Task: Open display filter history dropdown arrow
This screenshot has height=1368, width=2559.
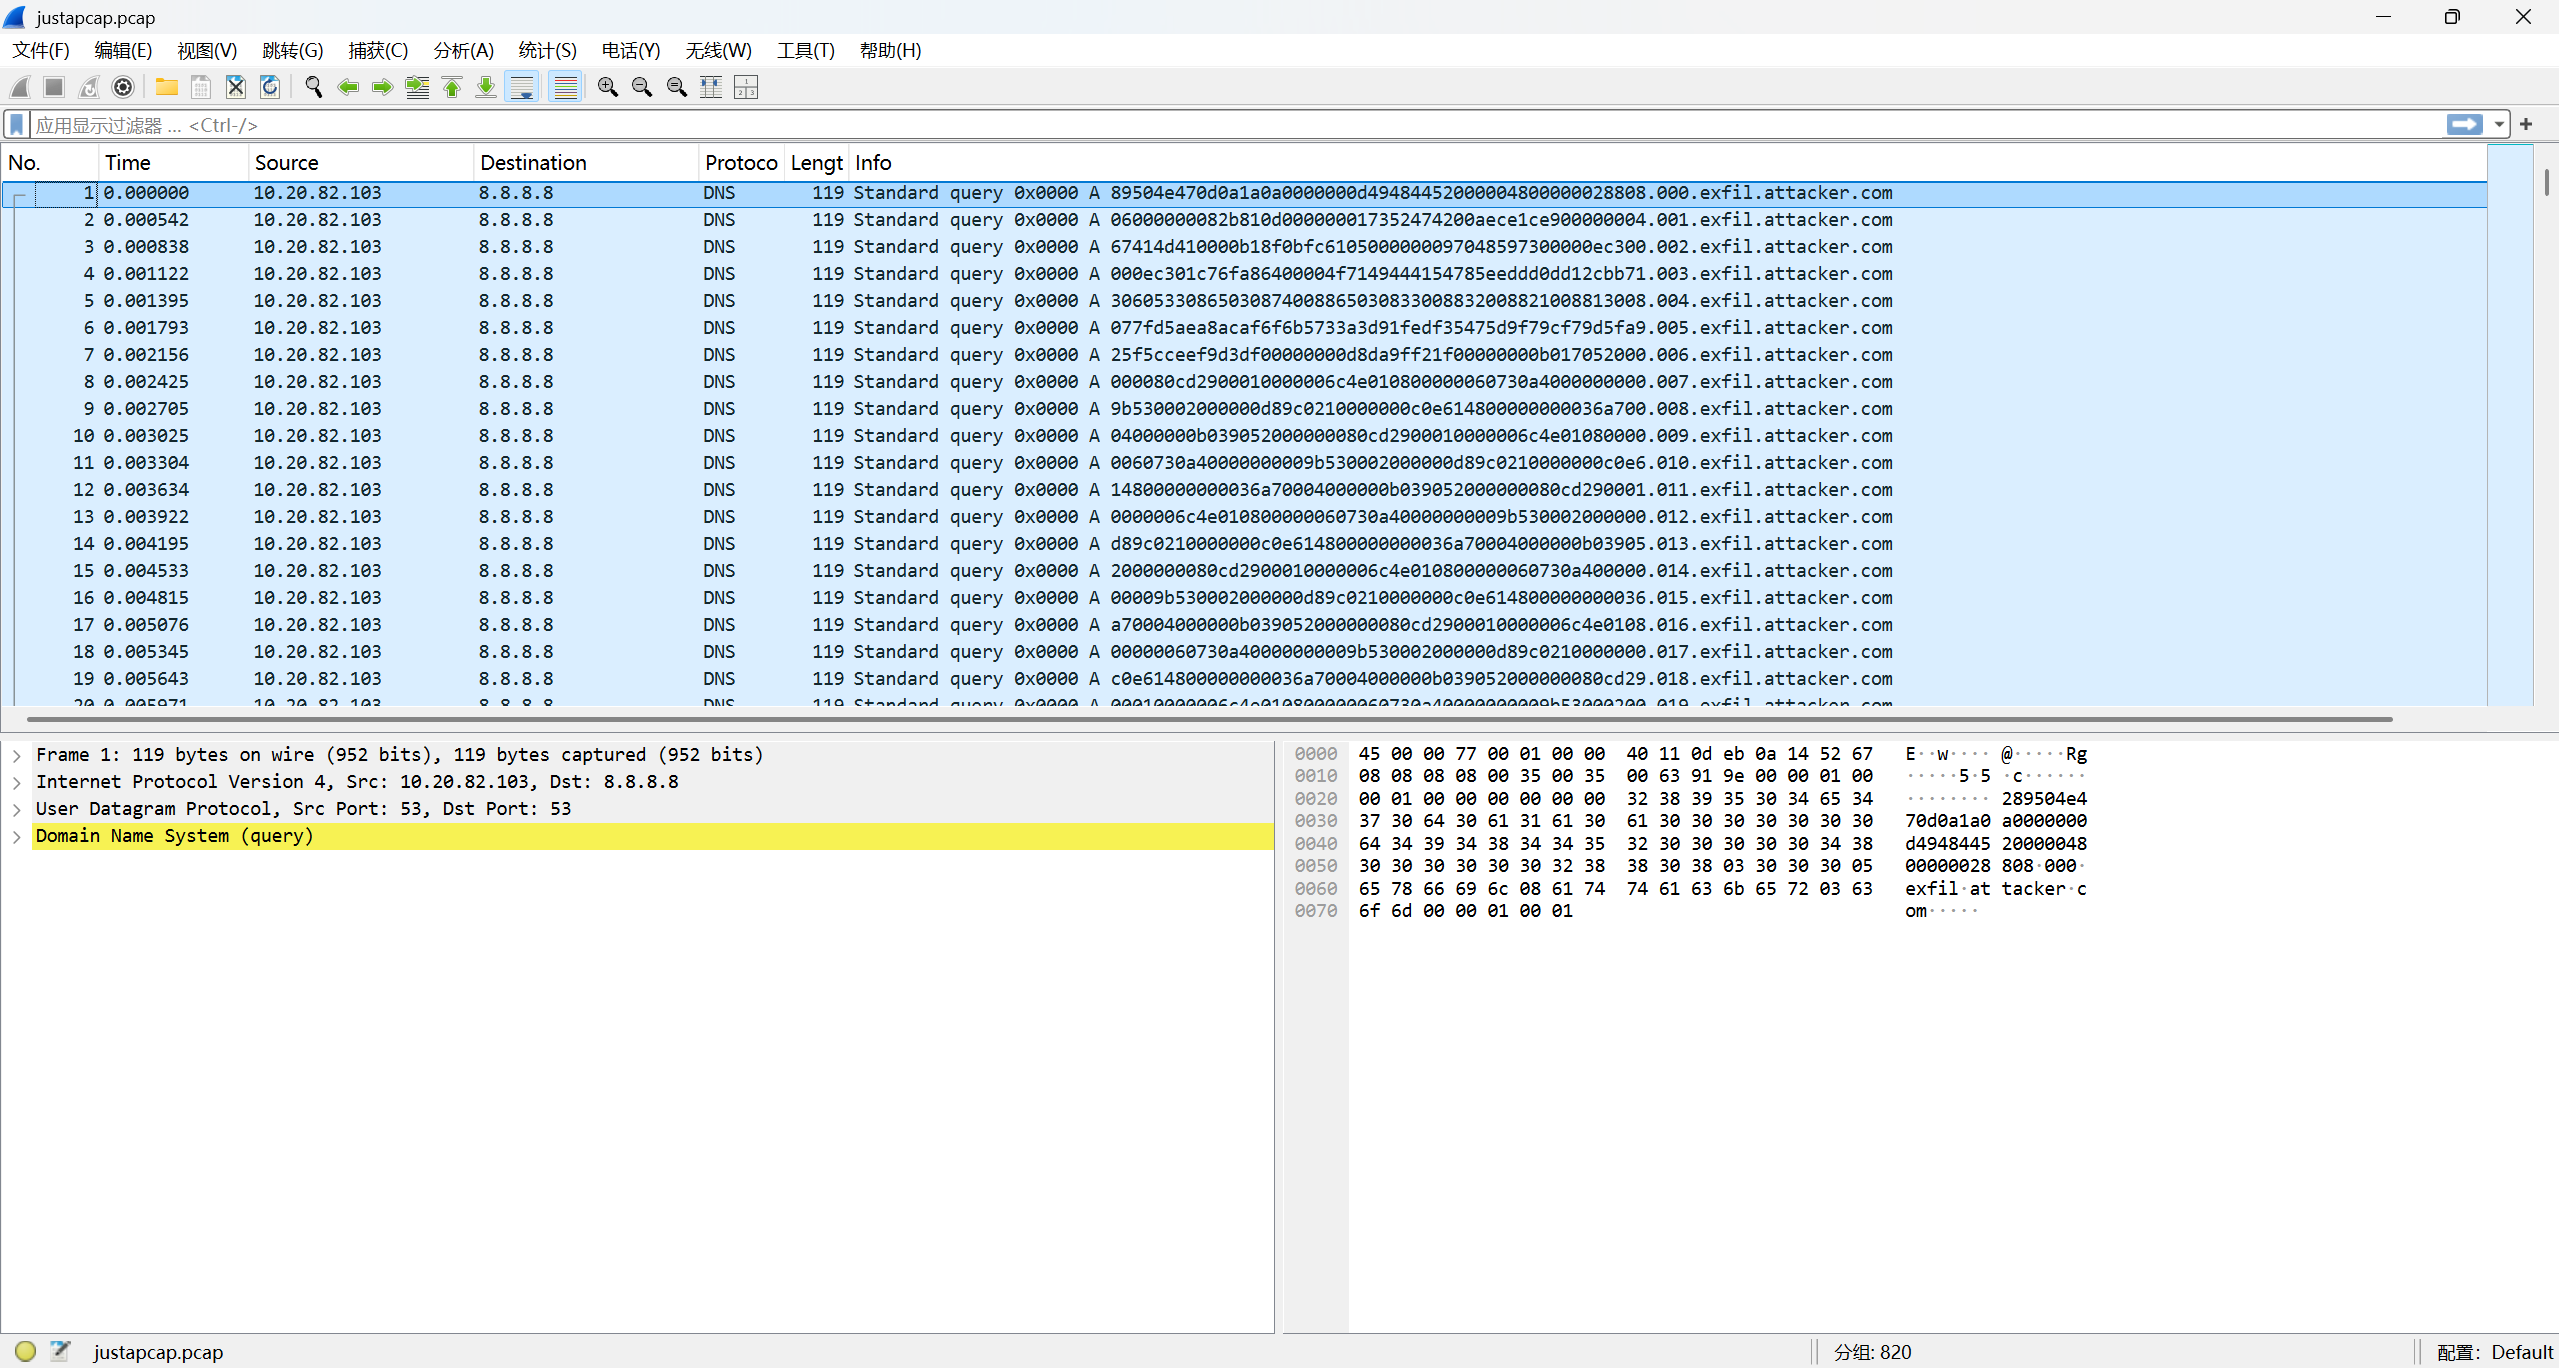Action: pyautogui.click(x=2499, y=125)
